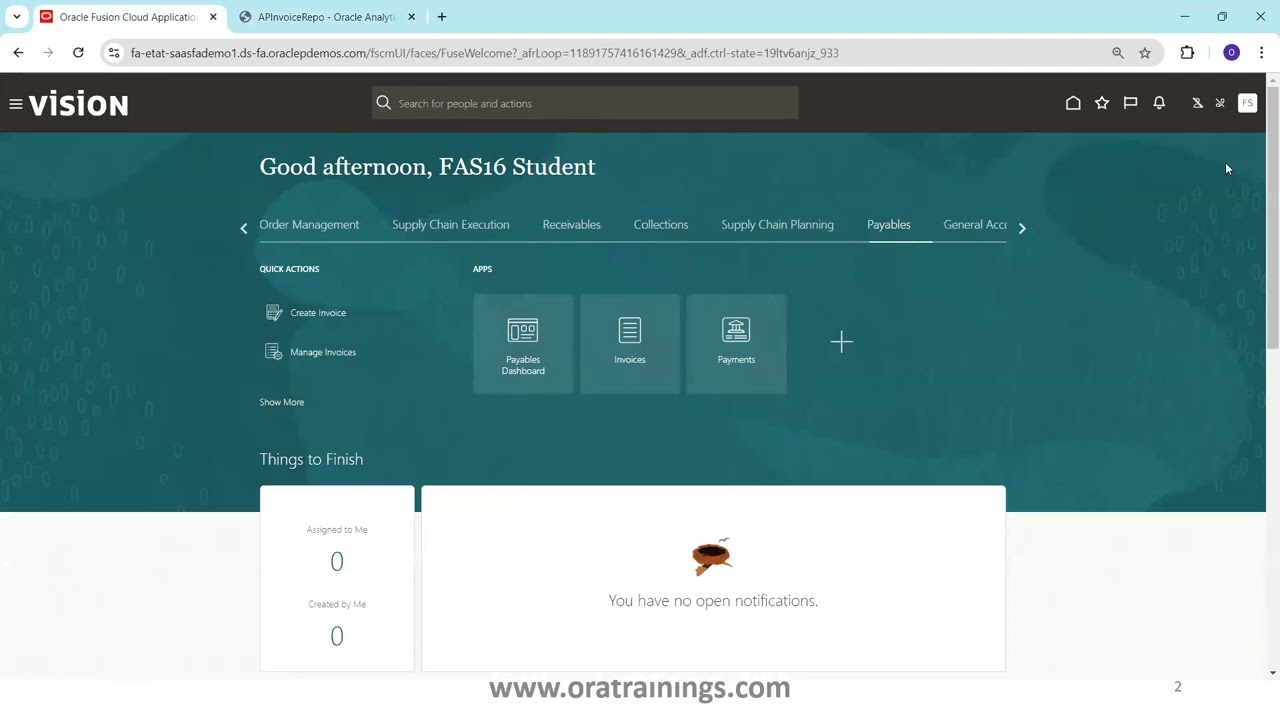This screenshot has width=1280, height=720.
Task: Click the Search for people and actions field
Action: click(585, 103)
